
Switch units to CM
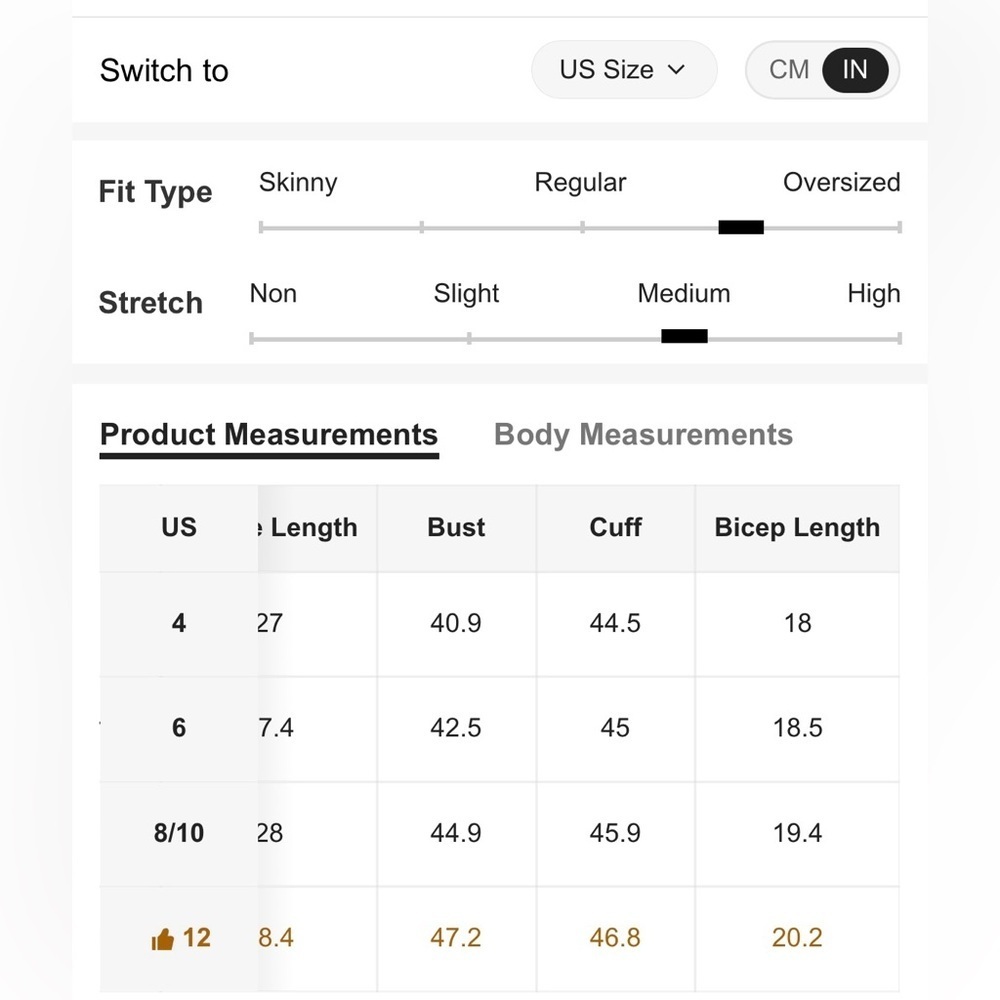[789, 70]
